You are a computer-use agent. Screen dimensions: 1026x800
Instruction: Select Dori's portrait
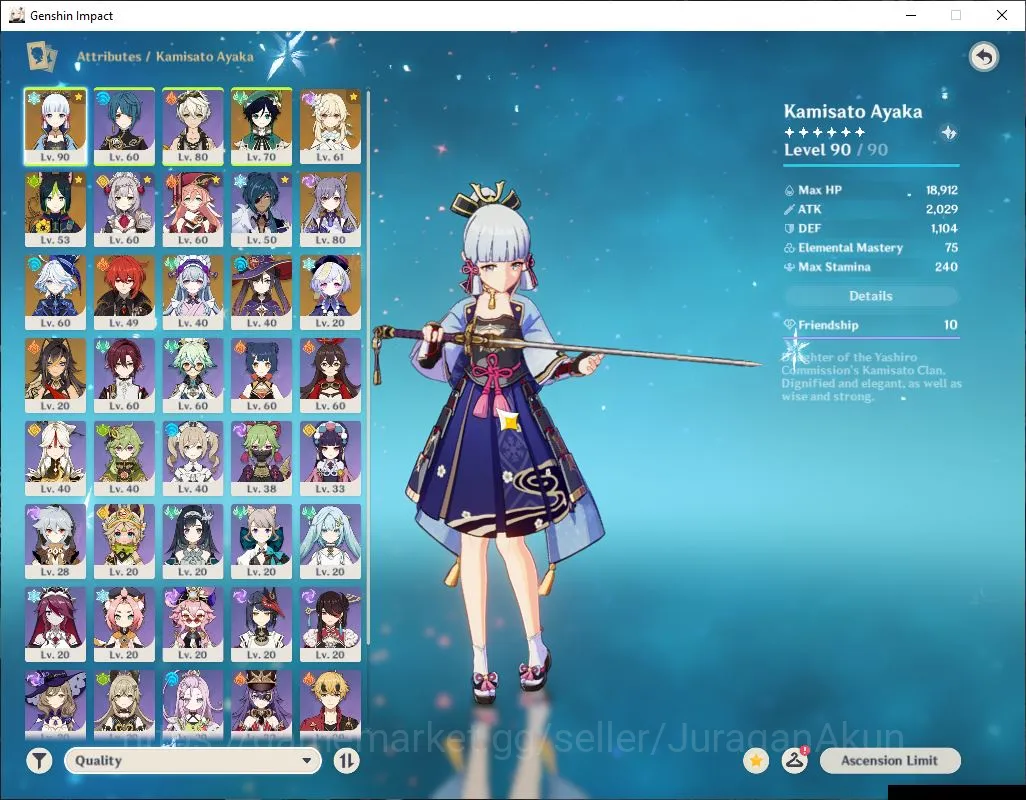pyautogui.click(x=193, y=625)
